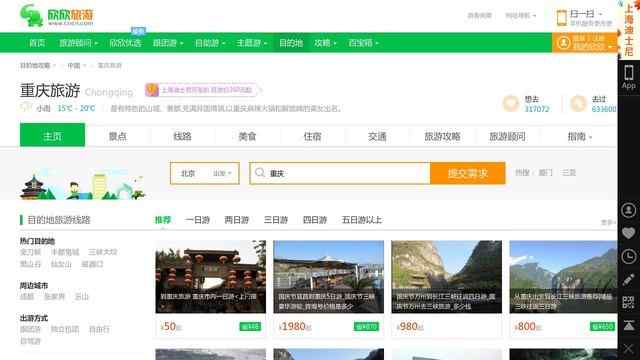The width and height of the screenshot is (640, 360).
Task: Select the 推荐 route filter
Action: [x=162, y=220]
